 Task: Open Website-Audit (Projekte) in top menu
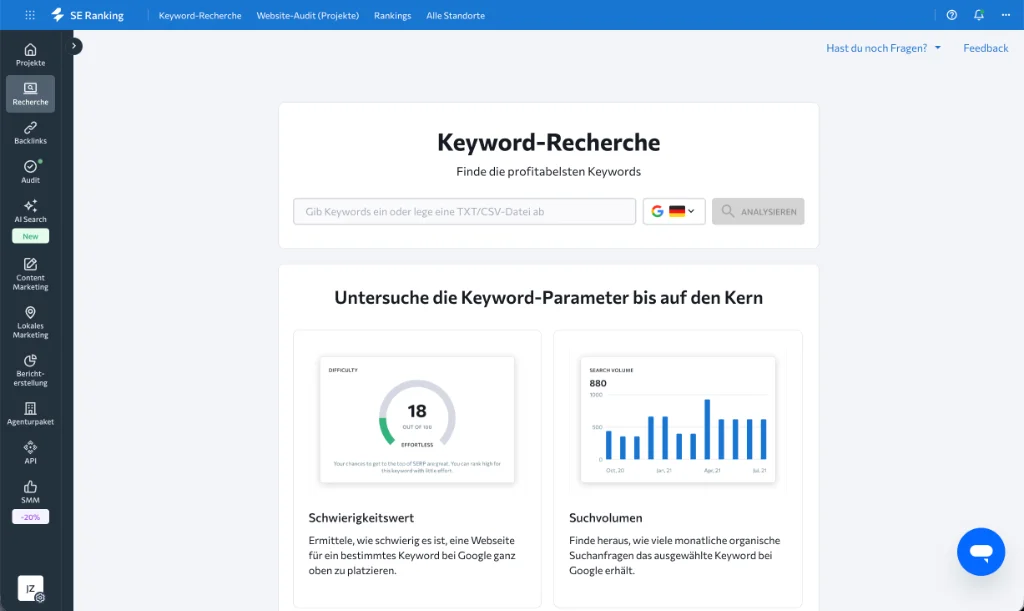click(308, 15)
